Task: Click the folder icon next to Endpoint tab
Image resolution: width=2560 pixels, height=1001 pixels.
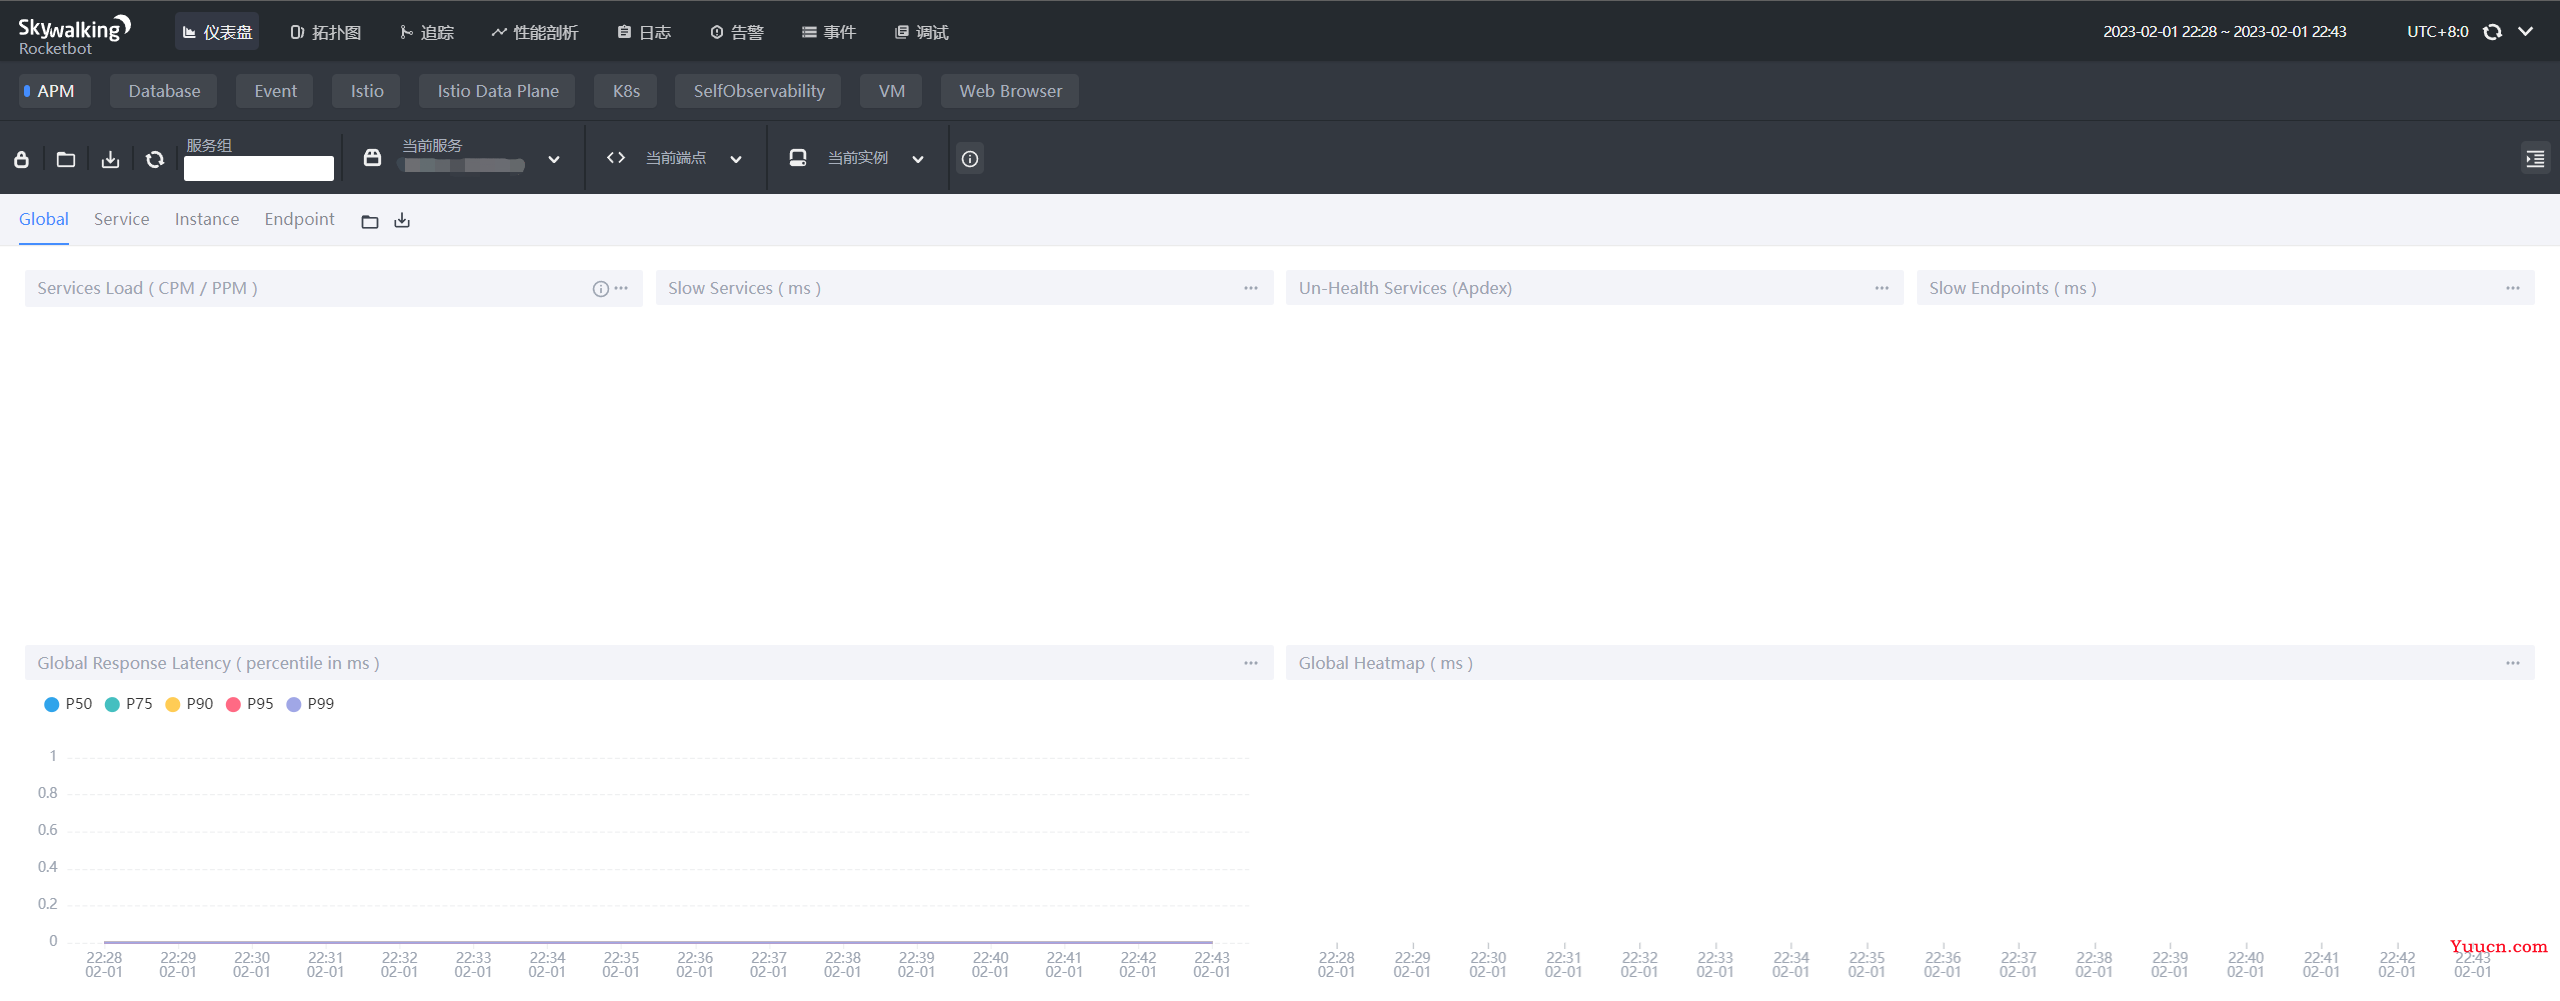Action: tap(370, 221)
